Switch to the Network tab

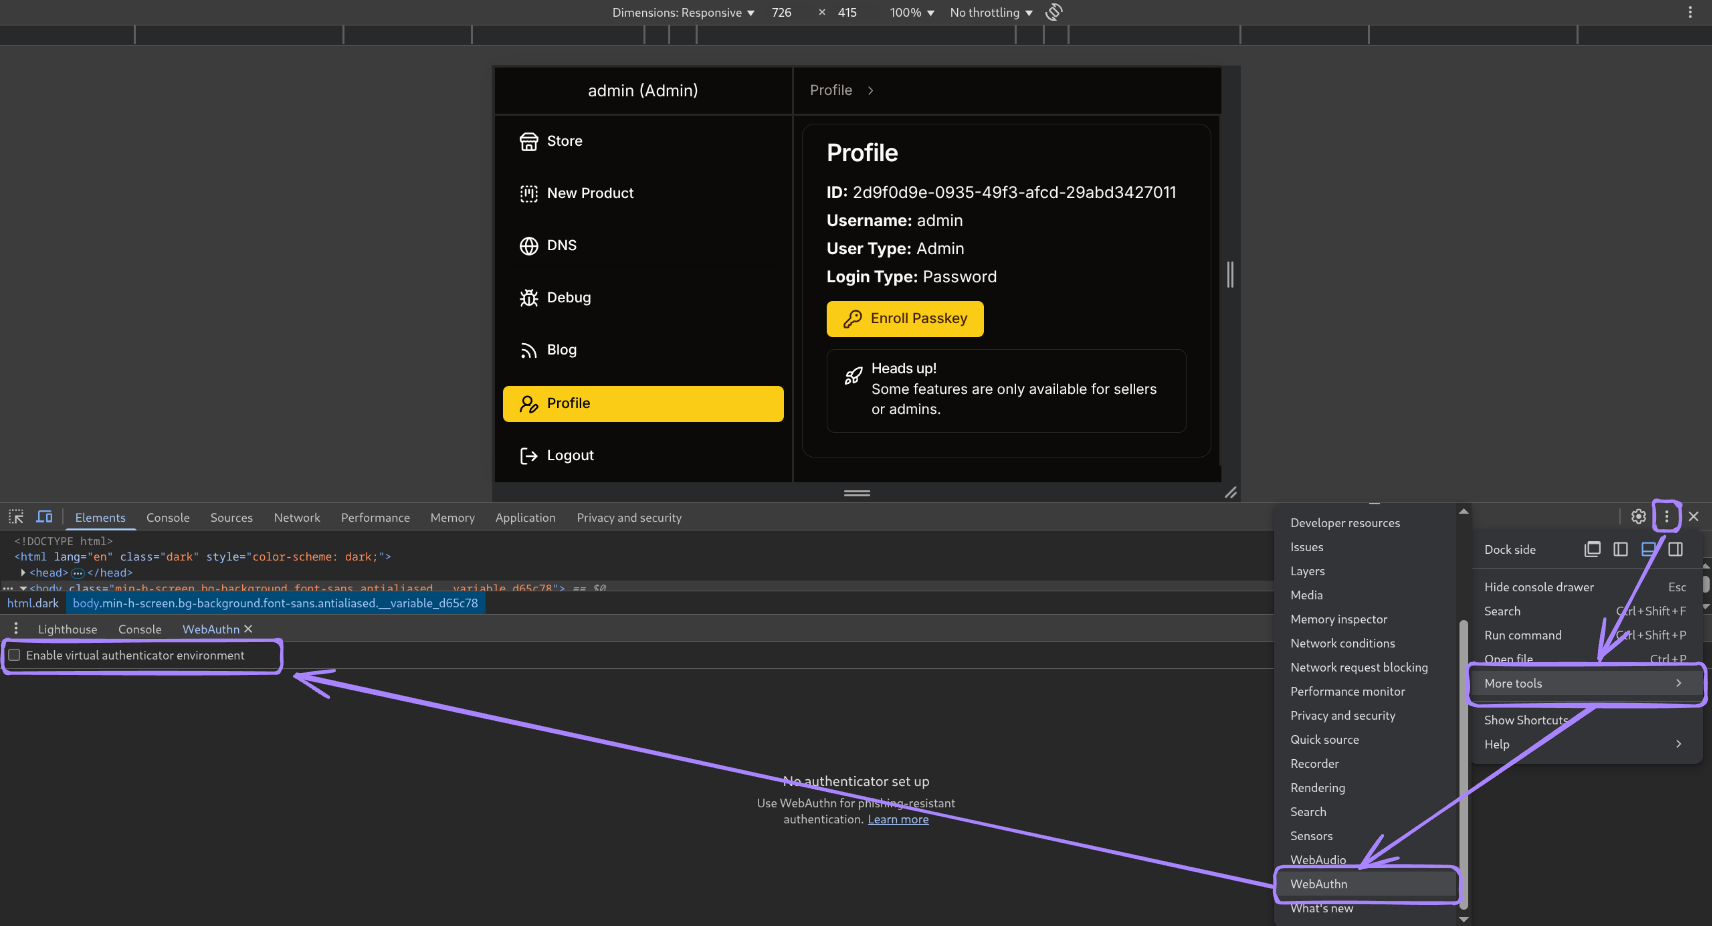[297, 518]
